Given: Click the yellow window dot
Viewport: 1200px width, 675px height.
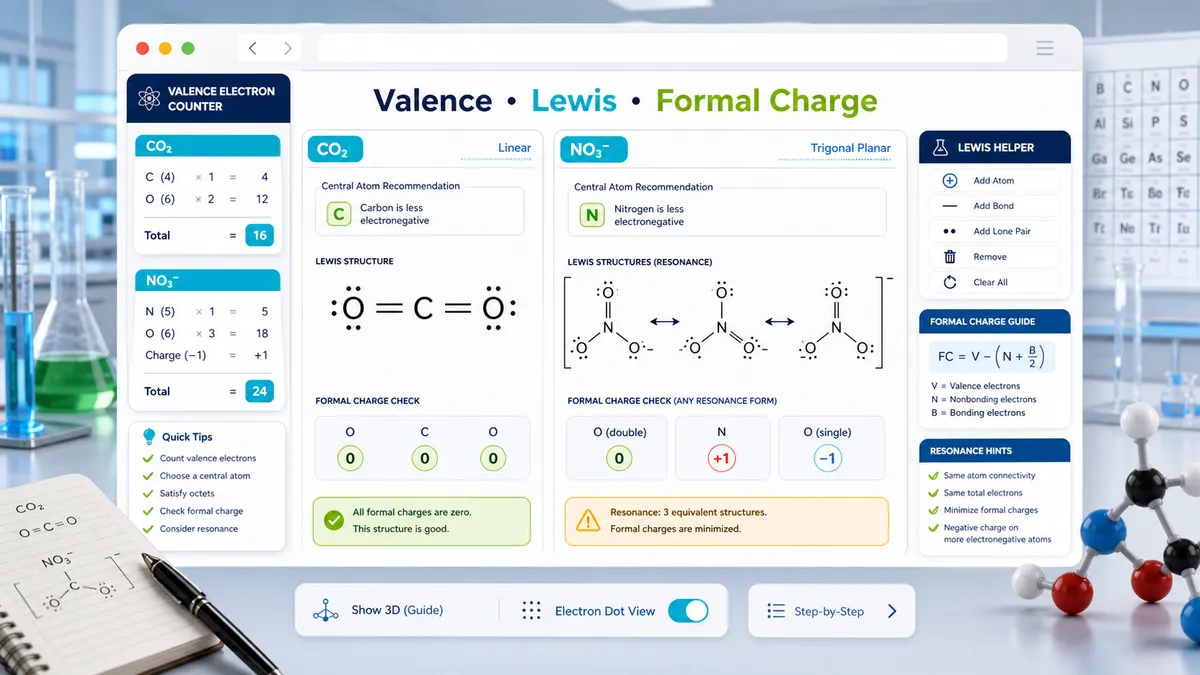Looking at the screenshot, I should coord(165,48).
